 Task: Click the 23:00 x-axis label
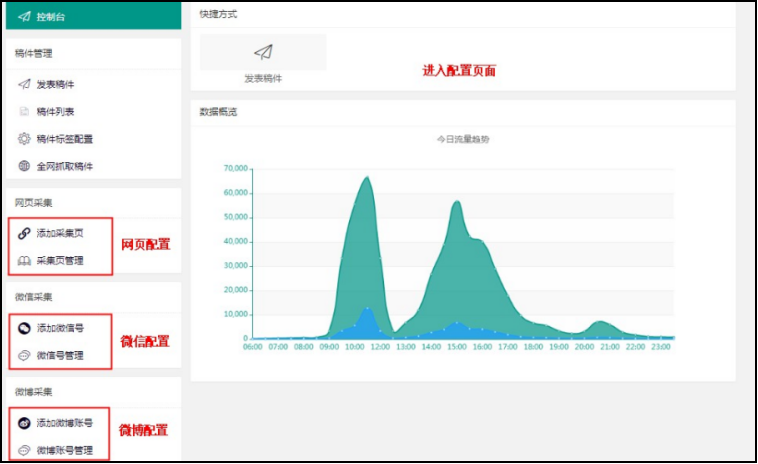(660, 347)
